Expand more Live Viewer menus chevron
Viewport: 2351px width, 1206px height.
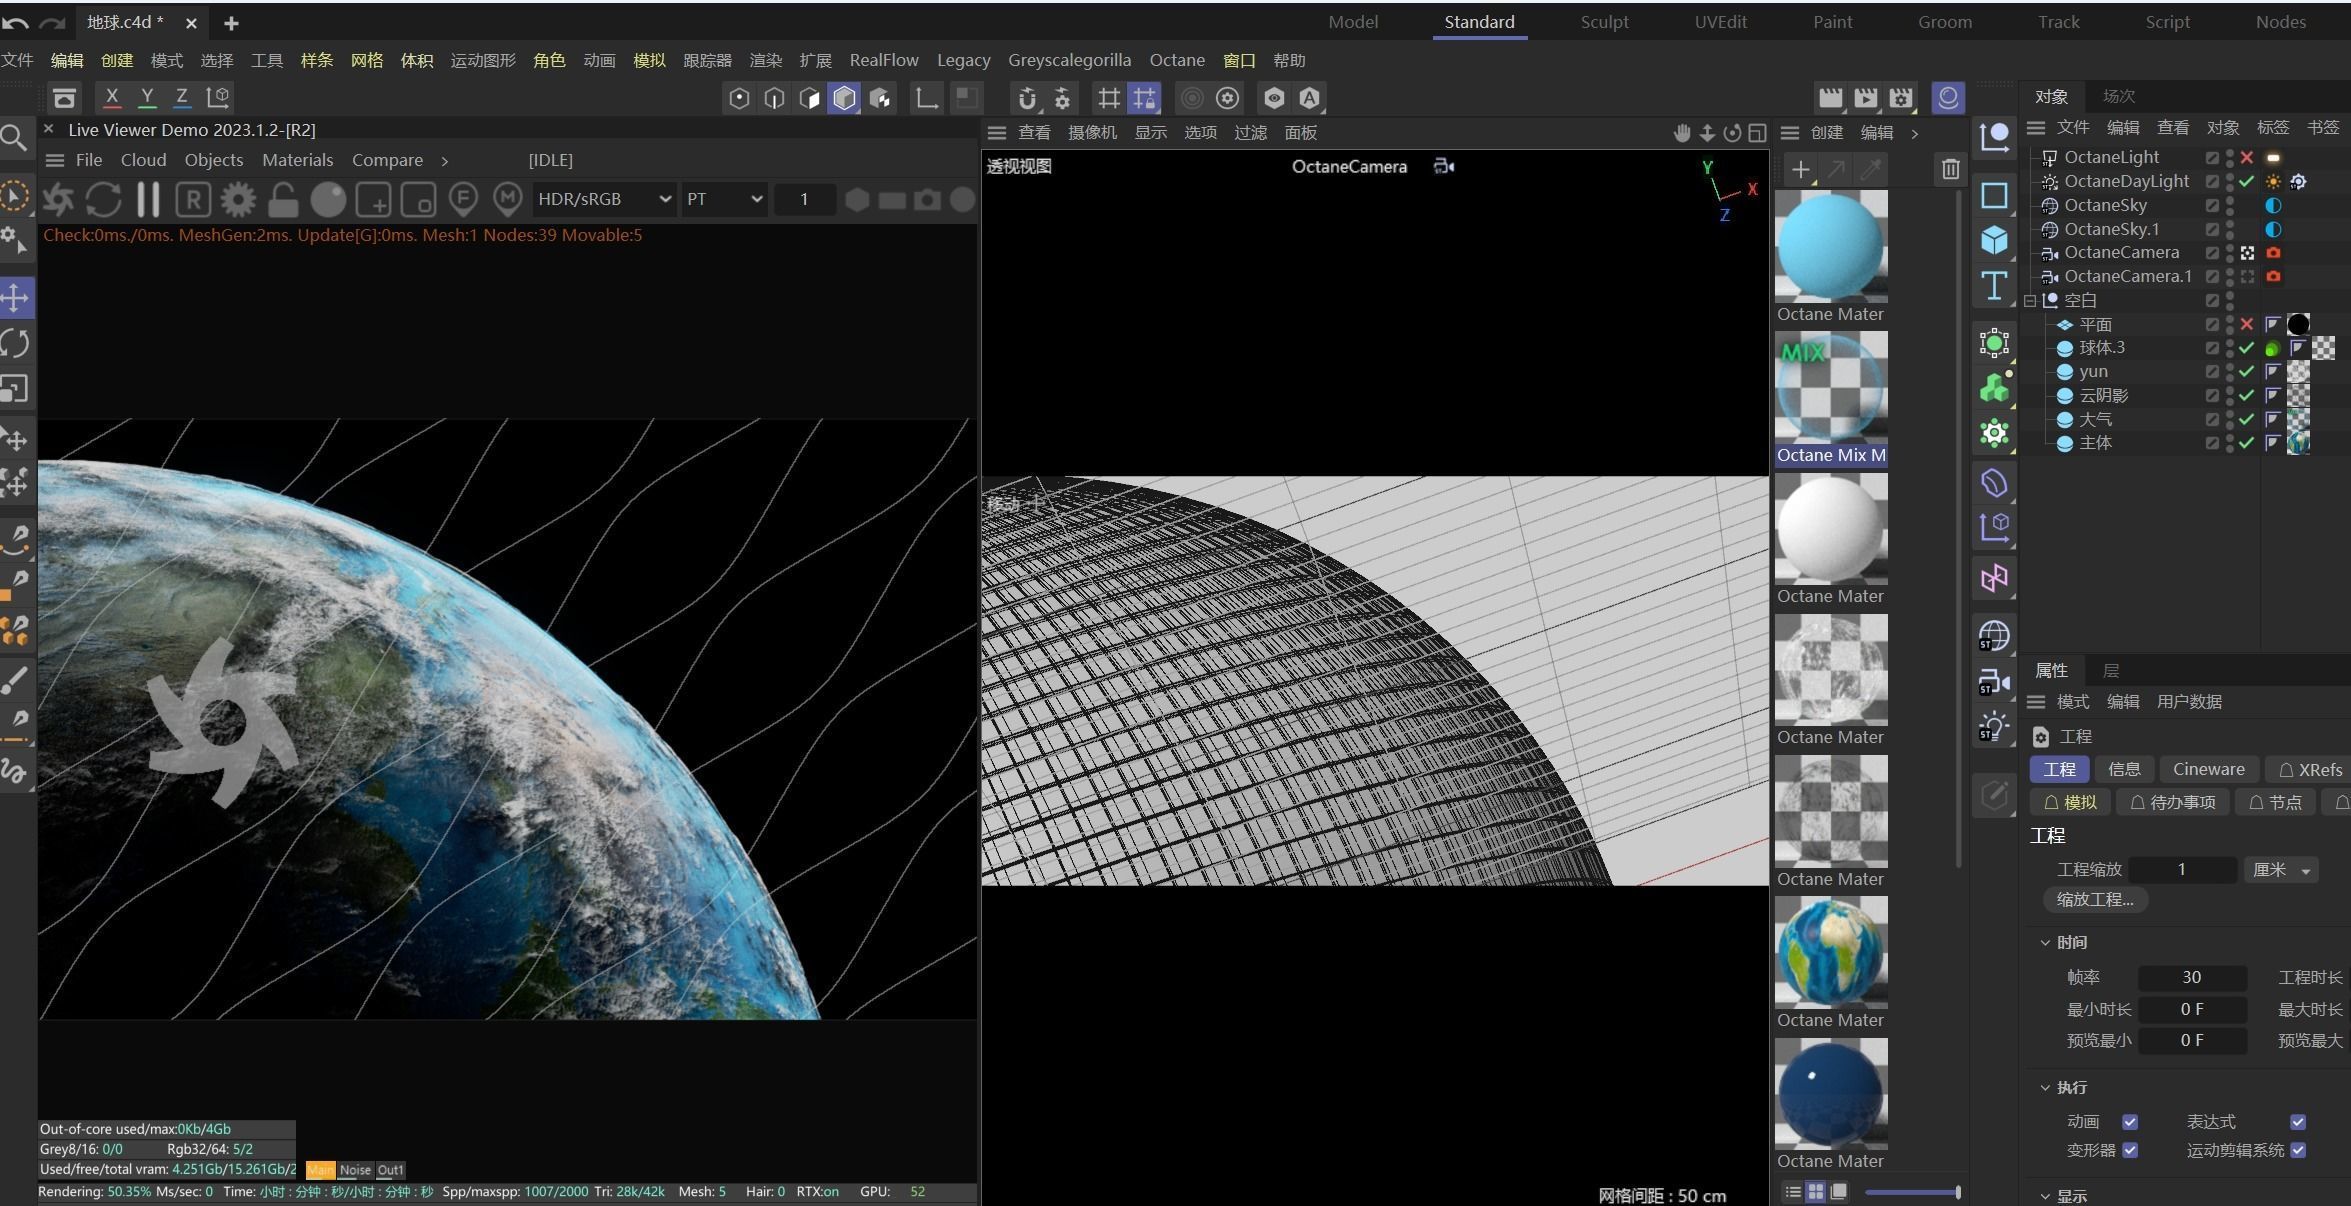[x=444, y=160]
